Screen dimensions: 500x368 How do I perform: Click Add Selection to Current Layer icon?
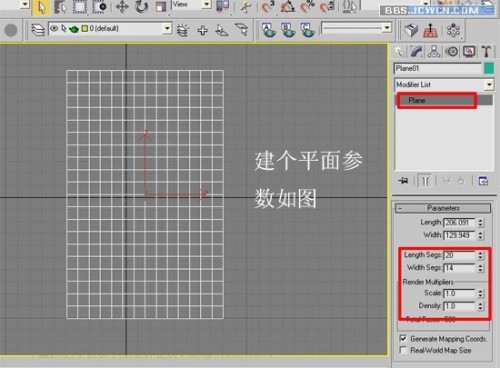[202, 30]
